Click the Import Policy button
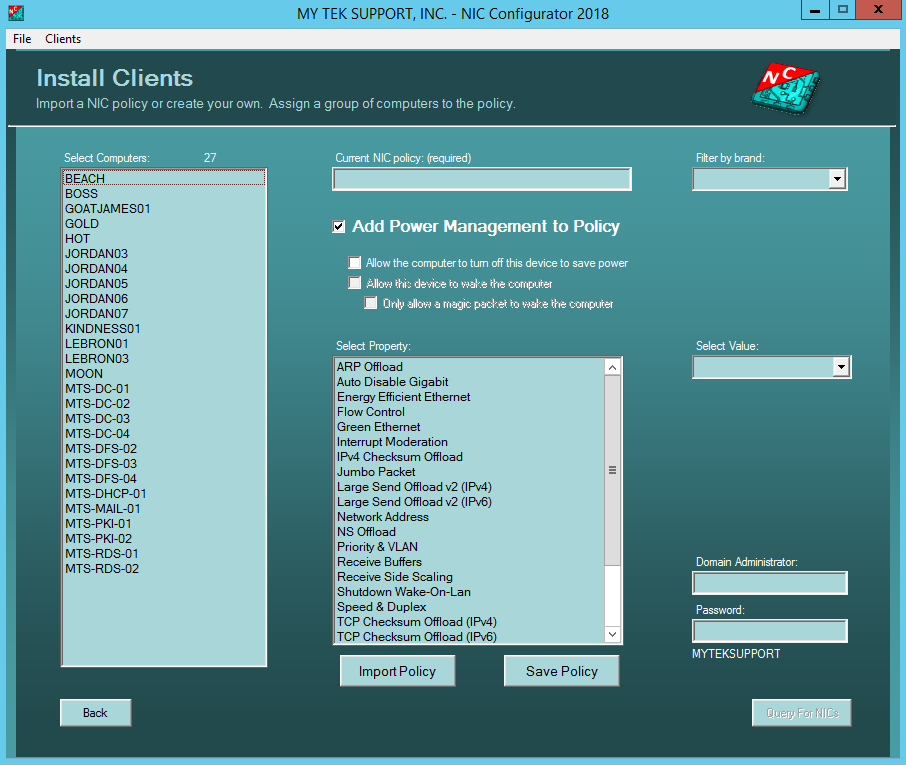Screen dimensions: 906x765 click(397, 670)
